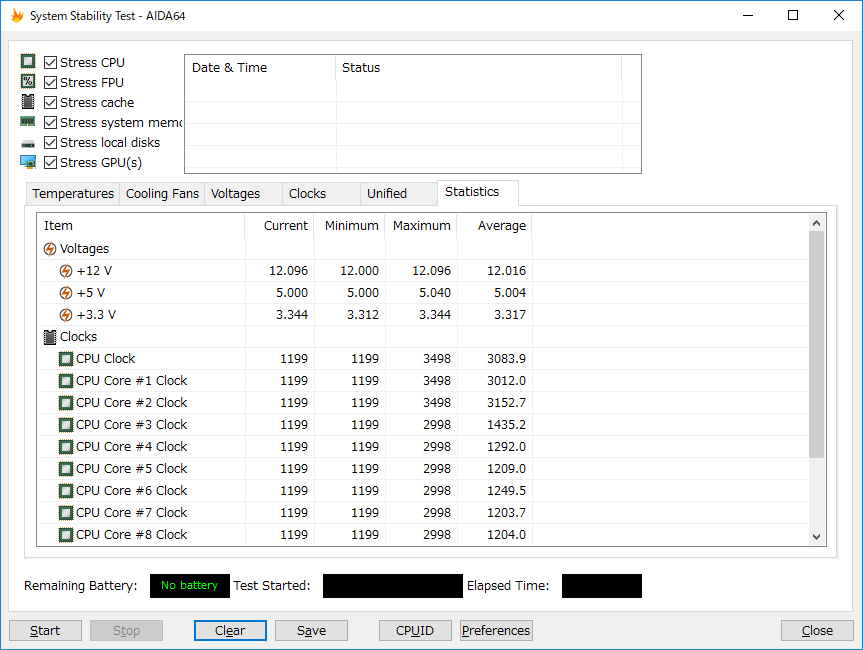Select the Statistics tab

(477, 193)
